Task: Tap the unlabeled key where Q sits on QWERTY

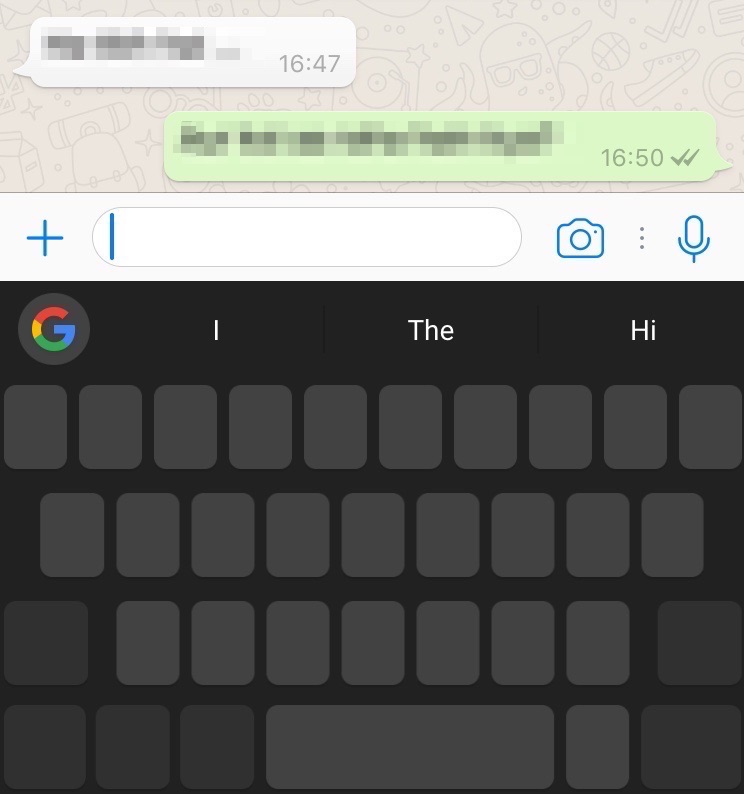Action: tap(35, 427)
